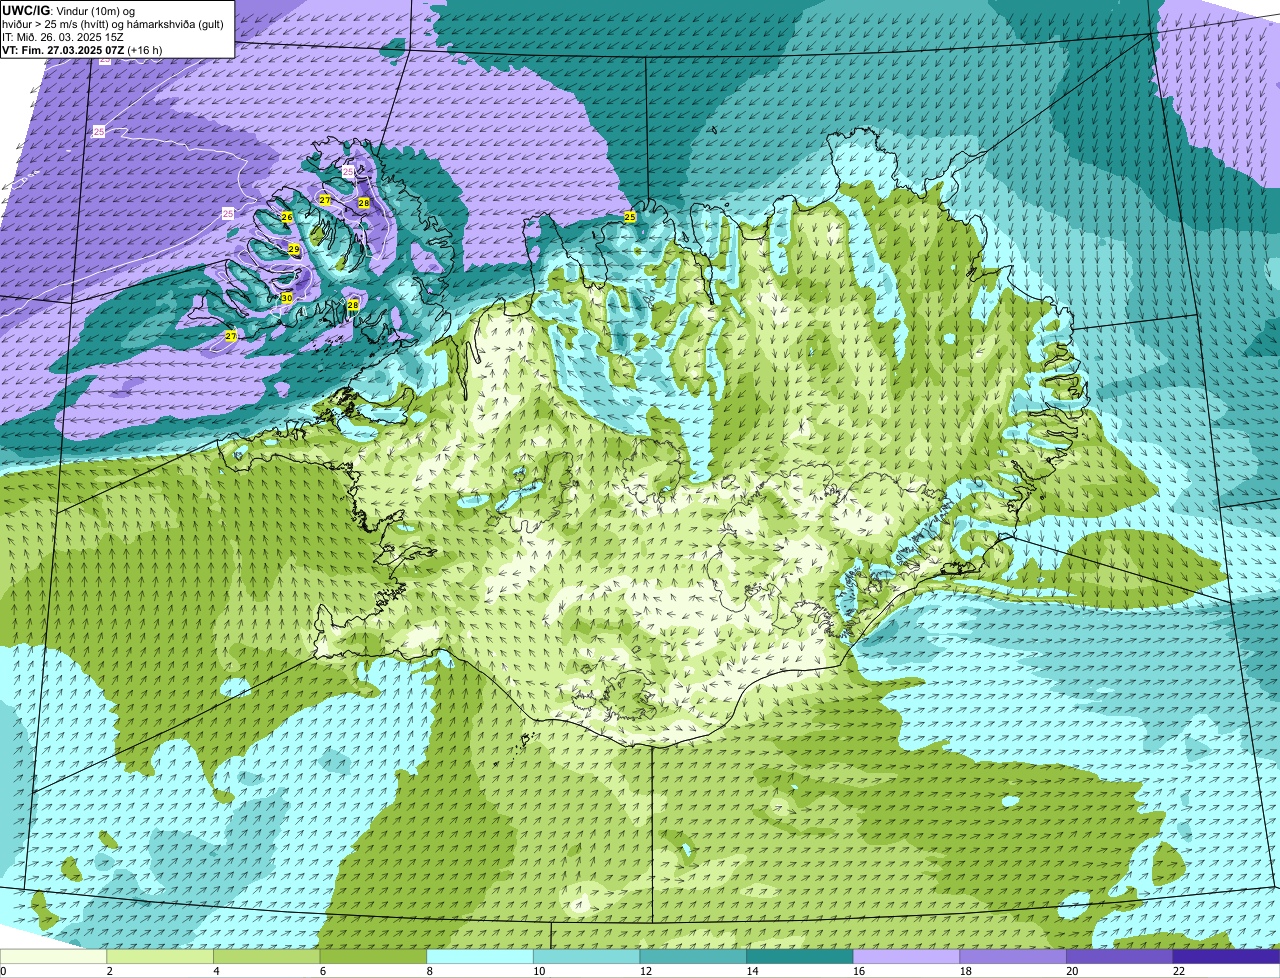Image resolution: width=1280 pixels, height=978 pixels.
Task: Click the yellow 29 gust marker
Action: 294,249
